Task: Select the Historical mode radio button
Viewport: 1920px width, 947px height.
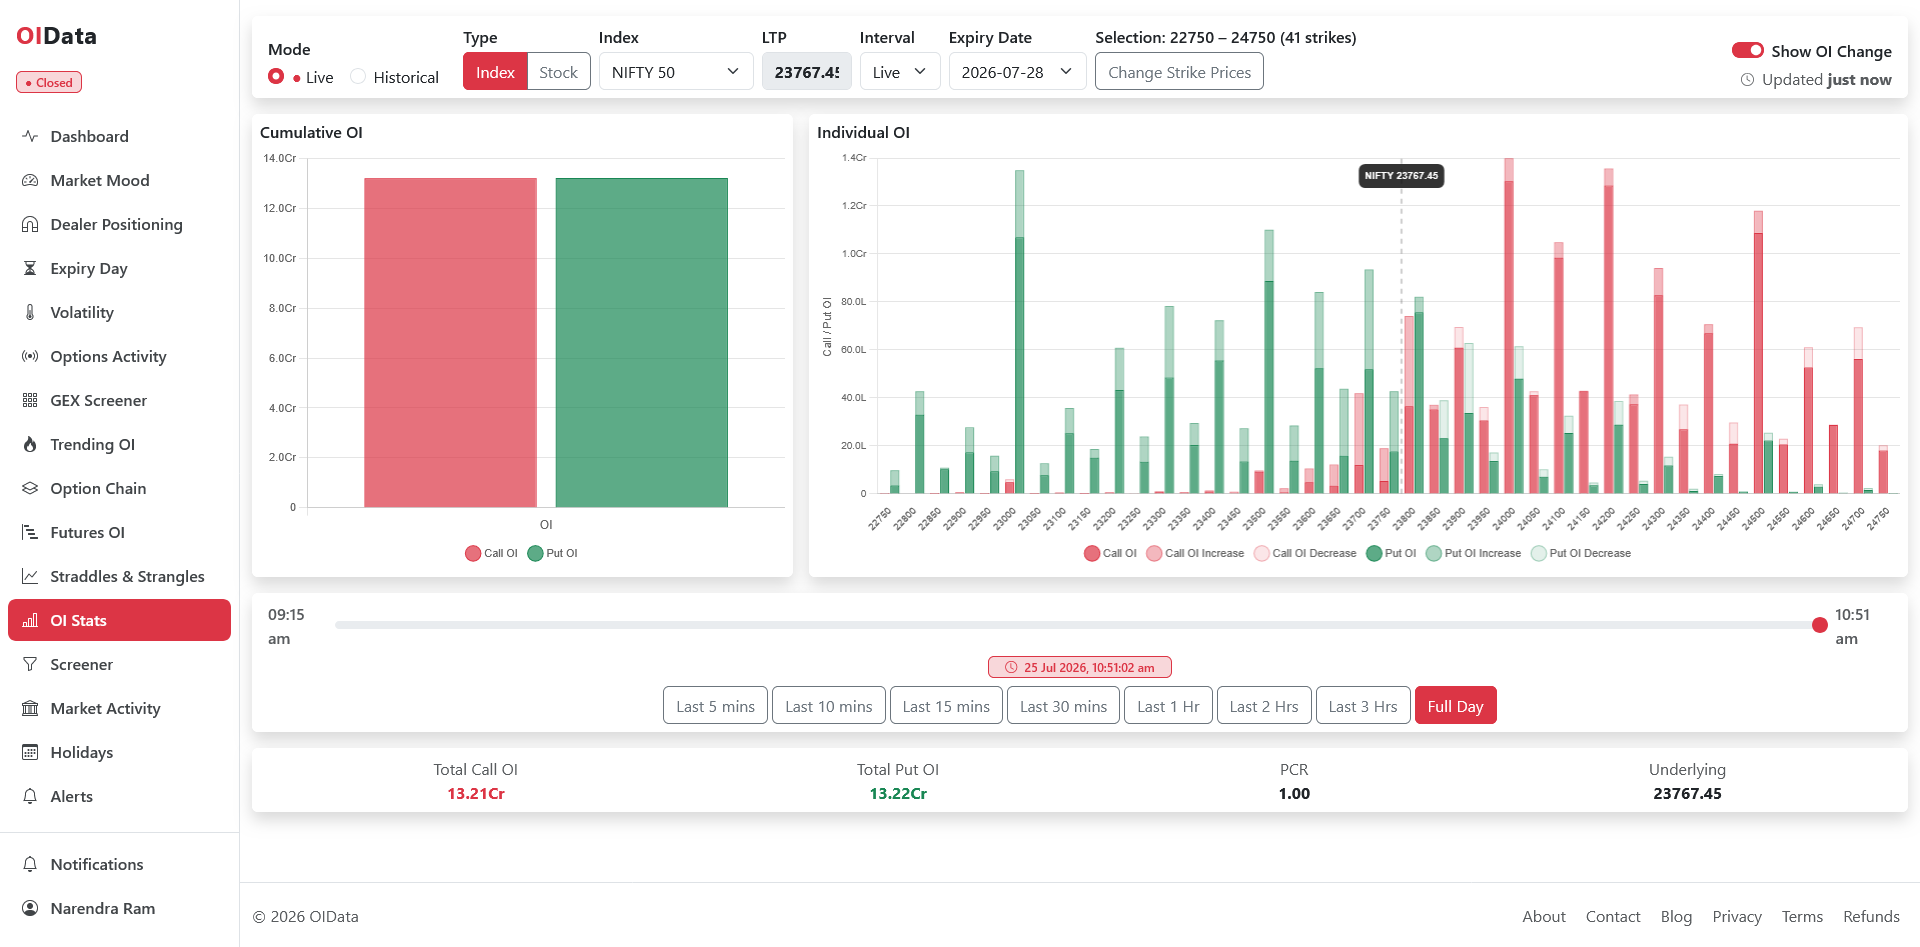Action: click(x=358, y=76)
